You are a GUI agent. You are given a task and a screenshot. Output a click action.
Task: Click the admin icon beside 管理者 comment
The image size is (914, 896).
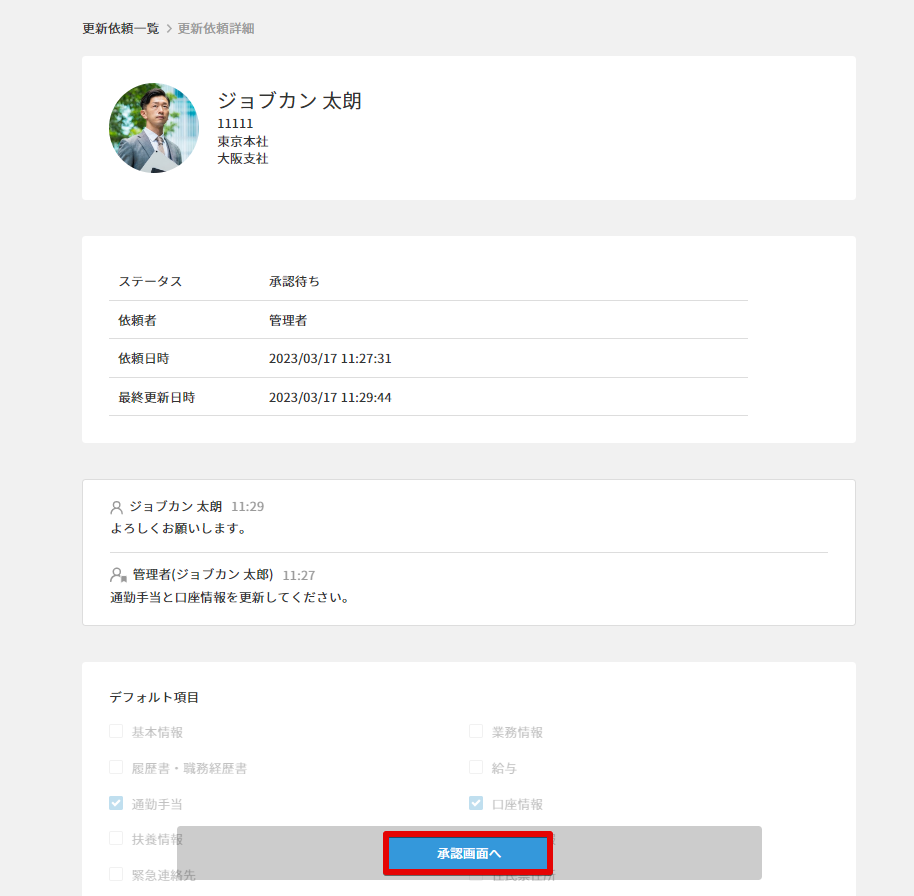(x=118, y=575)
